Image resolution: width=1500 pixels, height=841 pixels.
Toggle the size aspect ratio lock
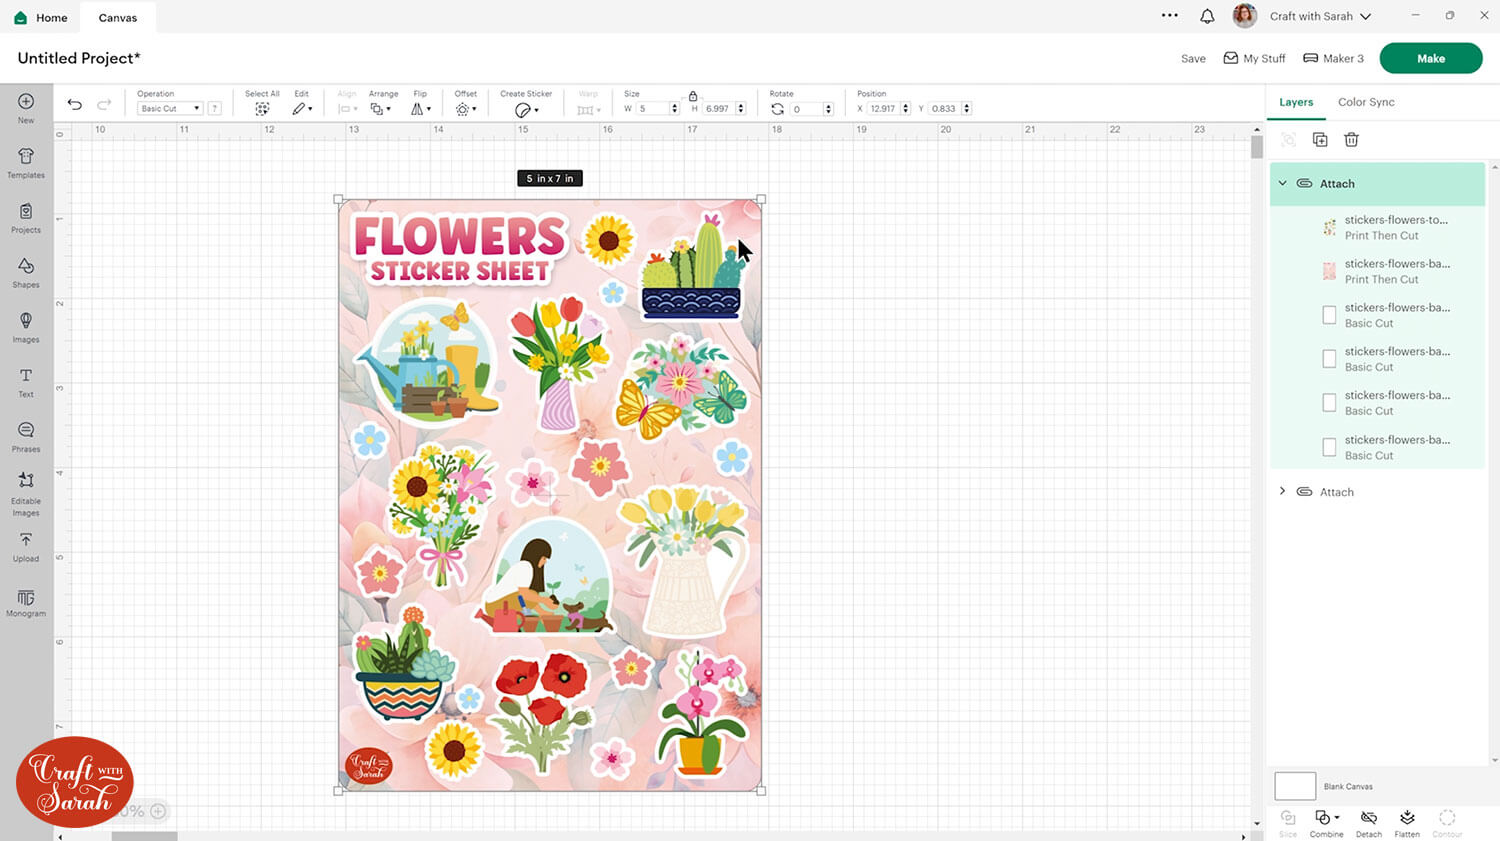click(x=693, y=96)
